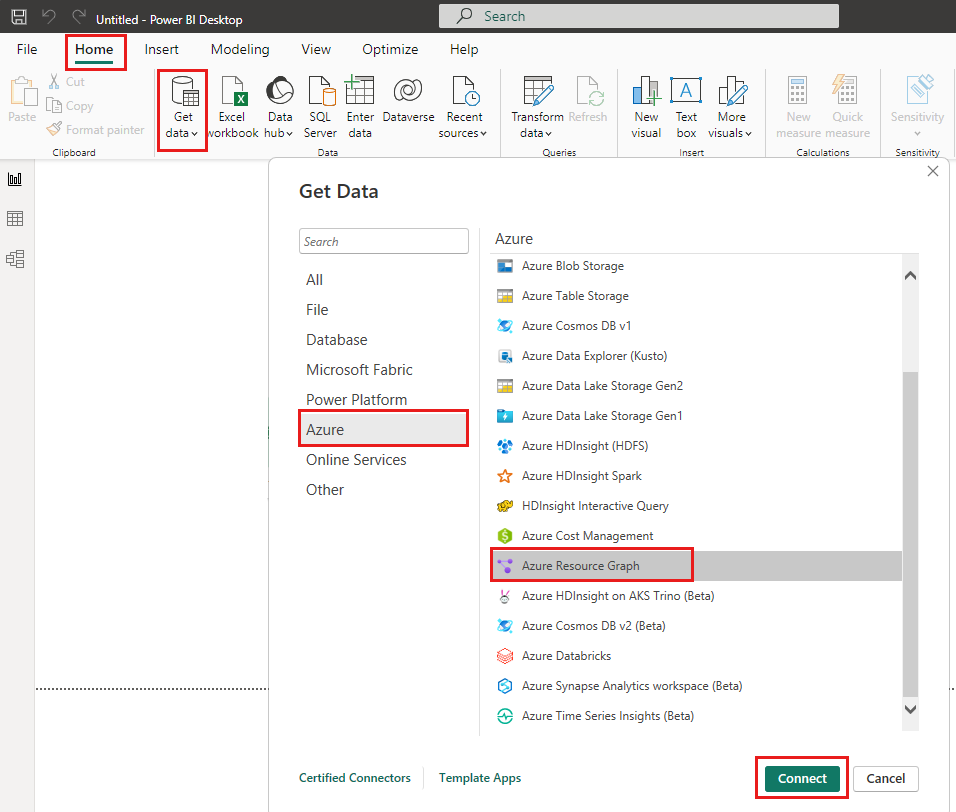Screen dimensions: 956x812
Task: Refresh the queries
Action: (588, 105)
